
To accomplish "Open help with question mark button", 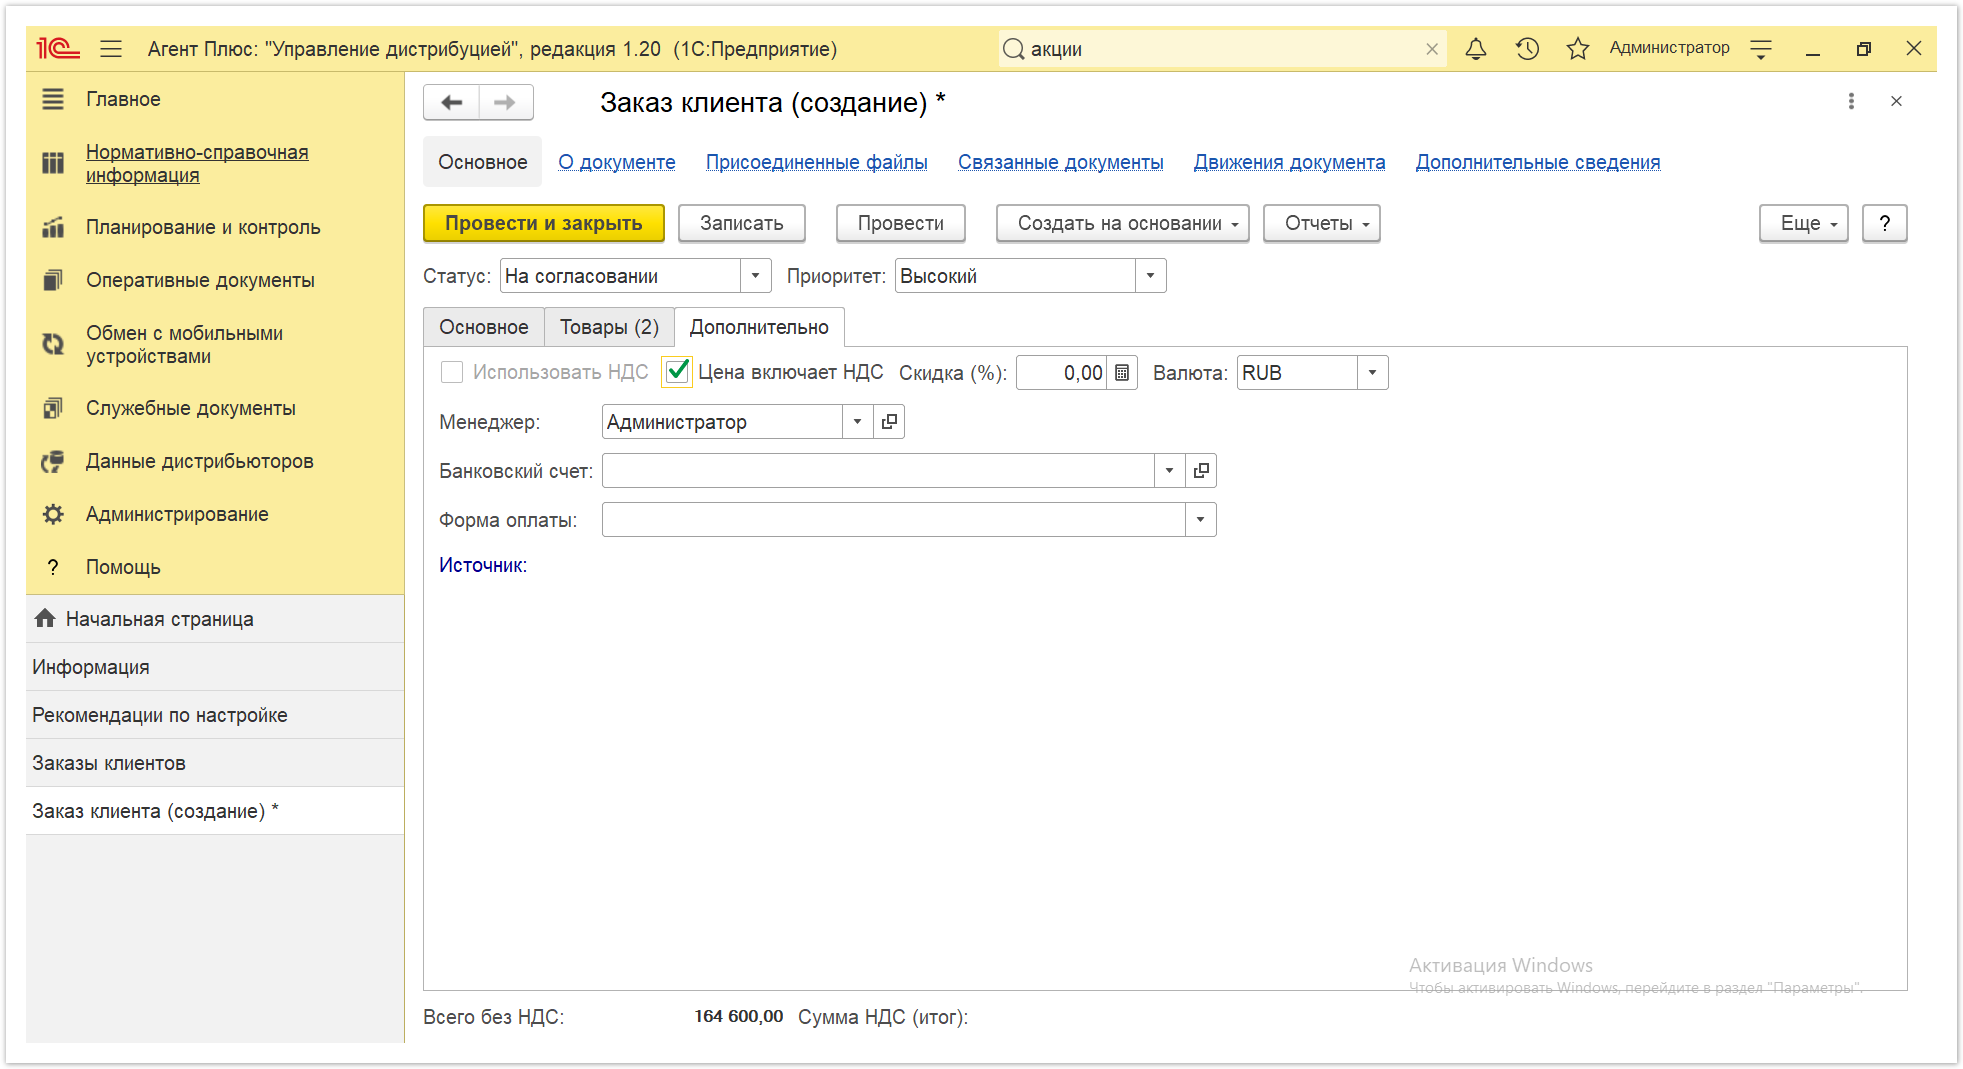I will click(x=1884, y=223).
